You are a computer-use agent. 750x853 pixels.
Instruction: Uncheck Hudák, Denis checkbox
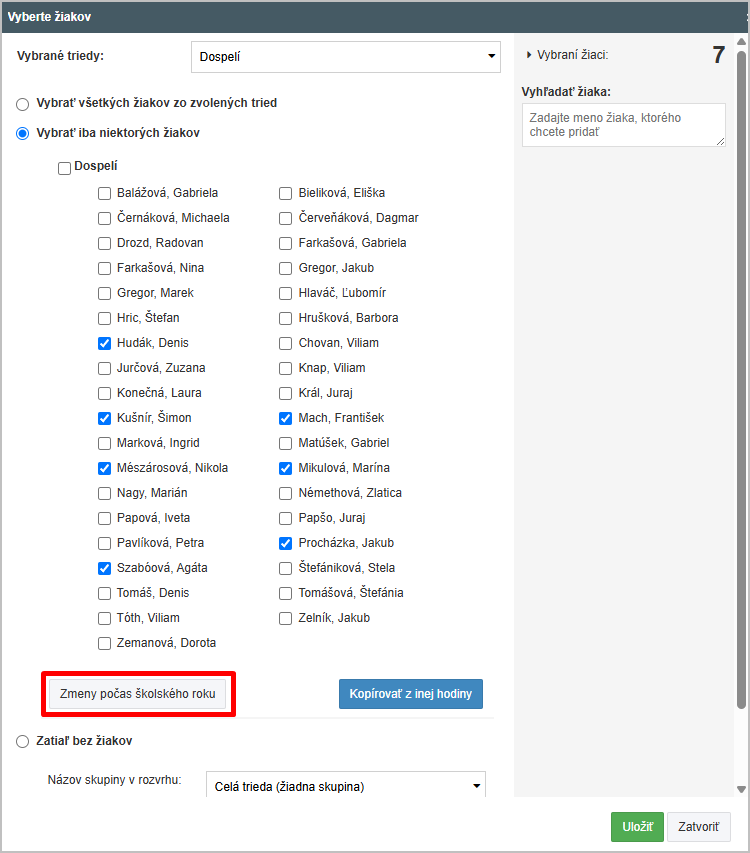(104, 343)
